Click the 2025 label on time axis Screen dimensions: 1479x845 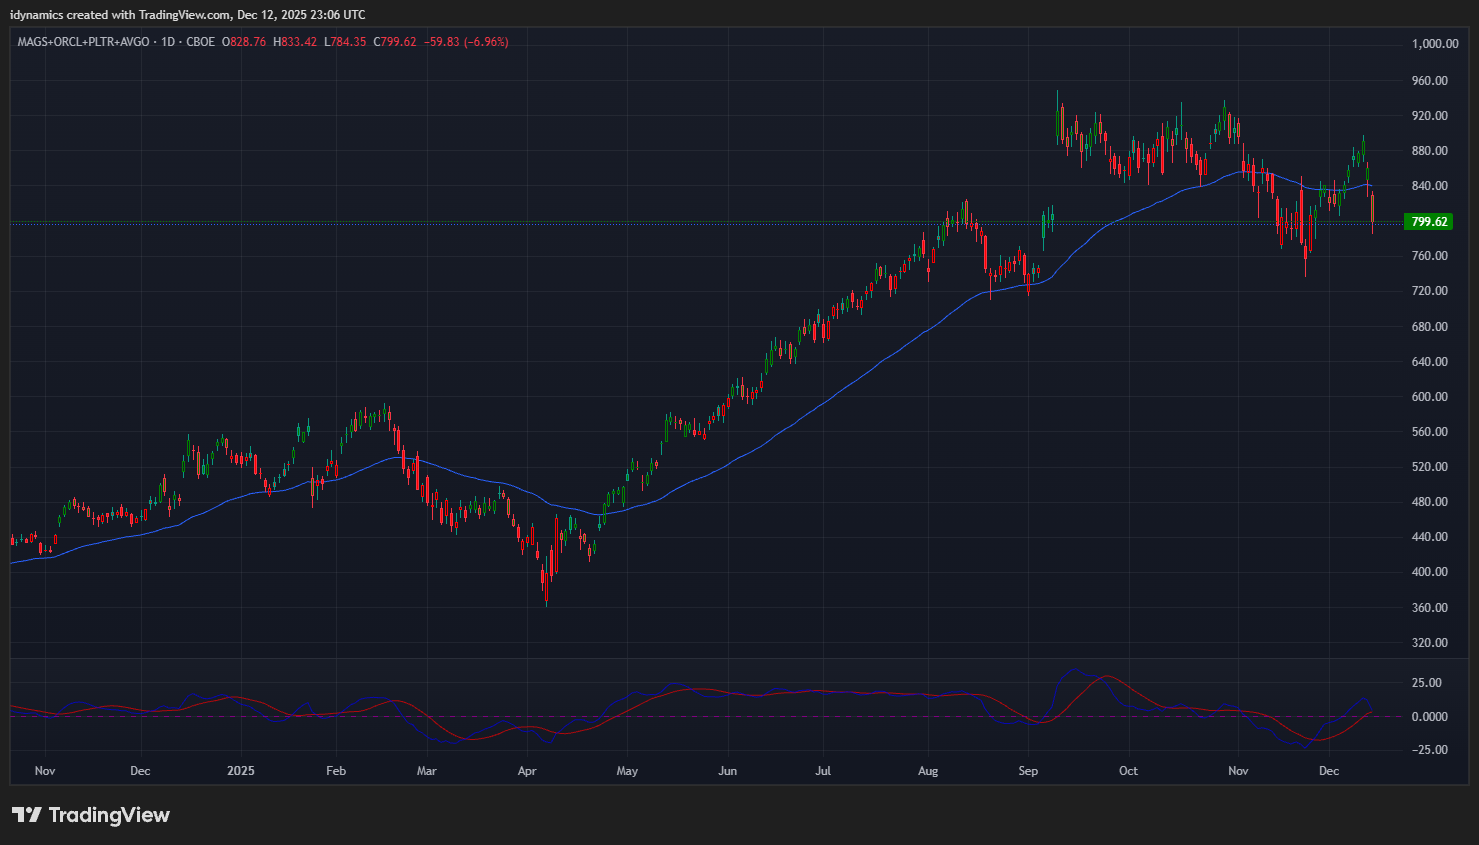point(240,771)
